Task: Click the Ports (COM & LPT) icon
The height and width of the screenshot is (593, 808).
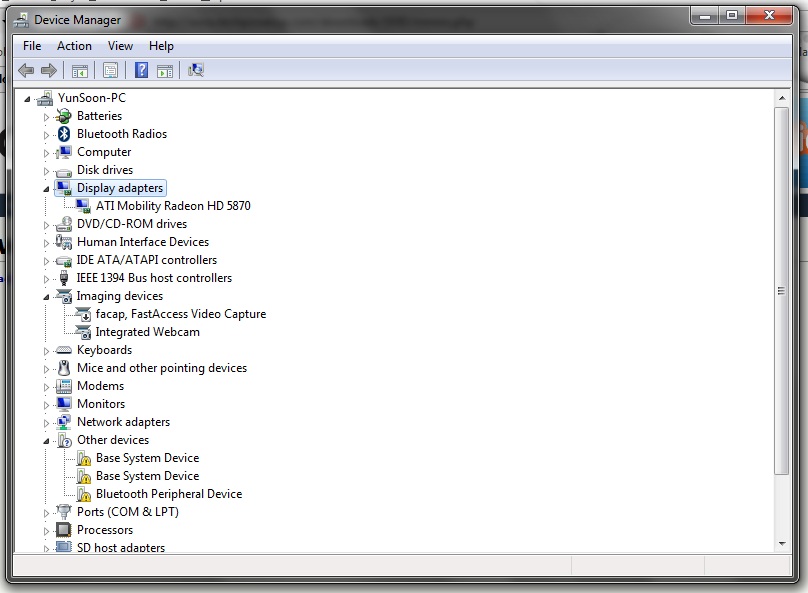Action: [63, 512]
